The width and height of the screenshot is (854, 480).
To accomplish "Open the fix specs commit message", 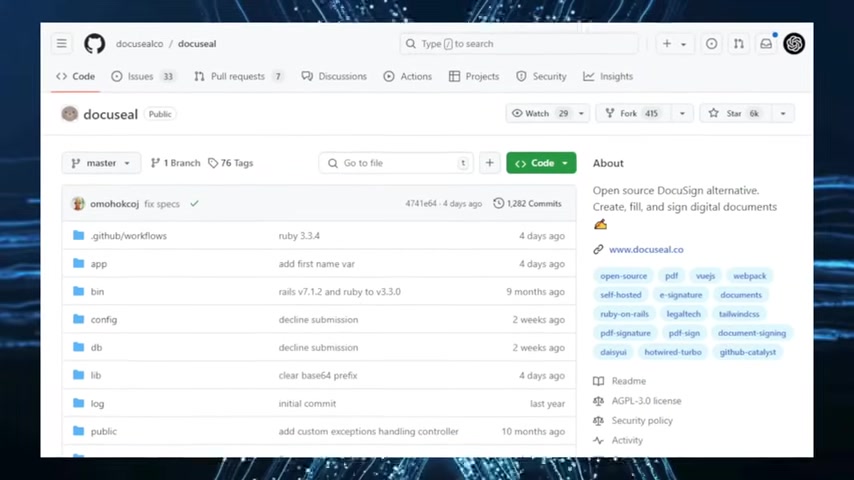I will click(162, 204).
